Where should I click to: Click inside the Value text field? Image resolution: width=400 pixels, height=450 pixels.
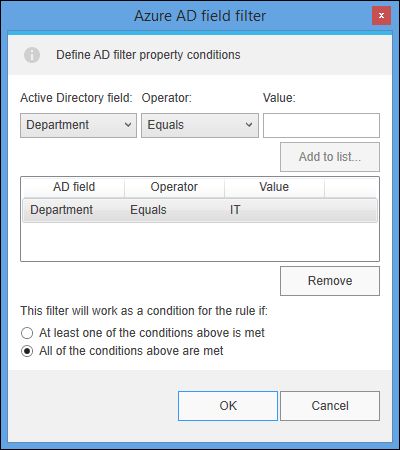(321, 125)
